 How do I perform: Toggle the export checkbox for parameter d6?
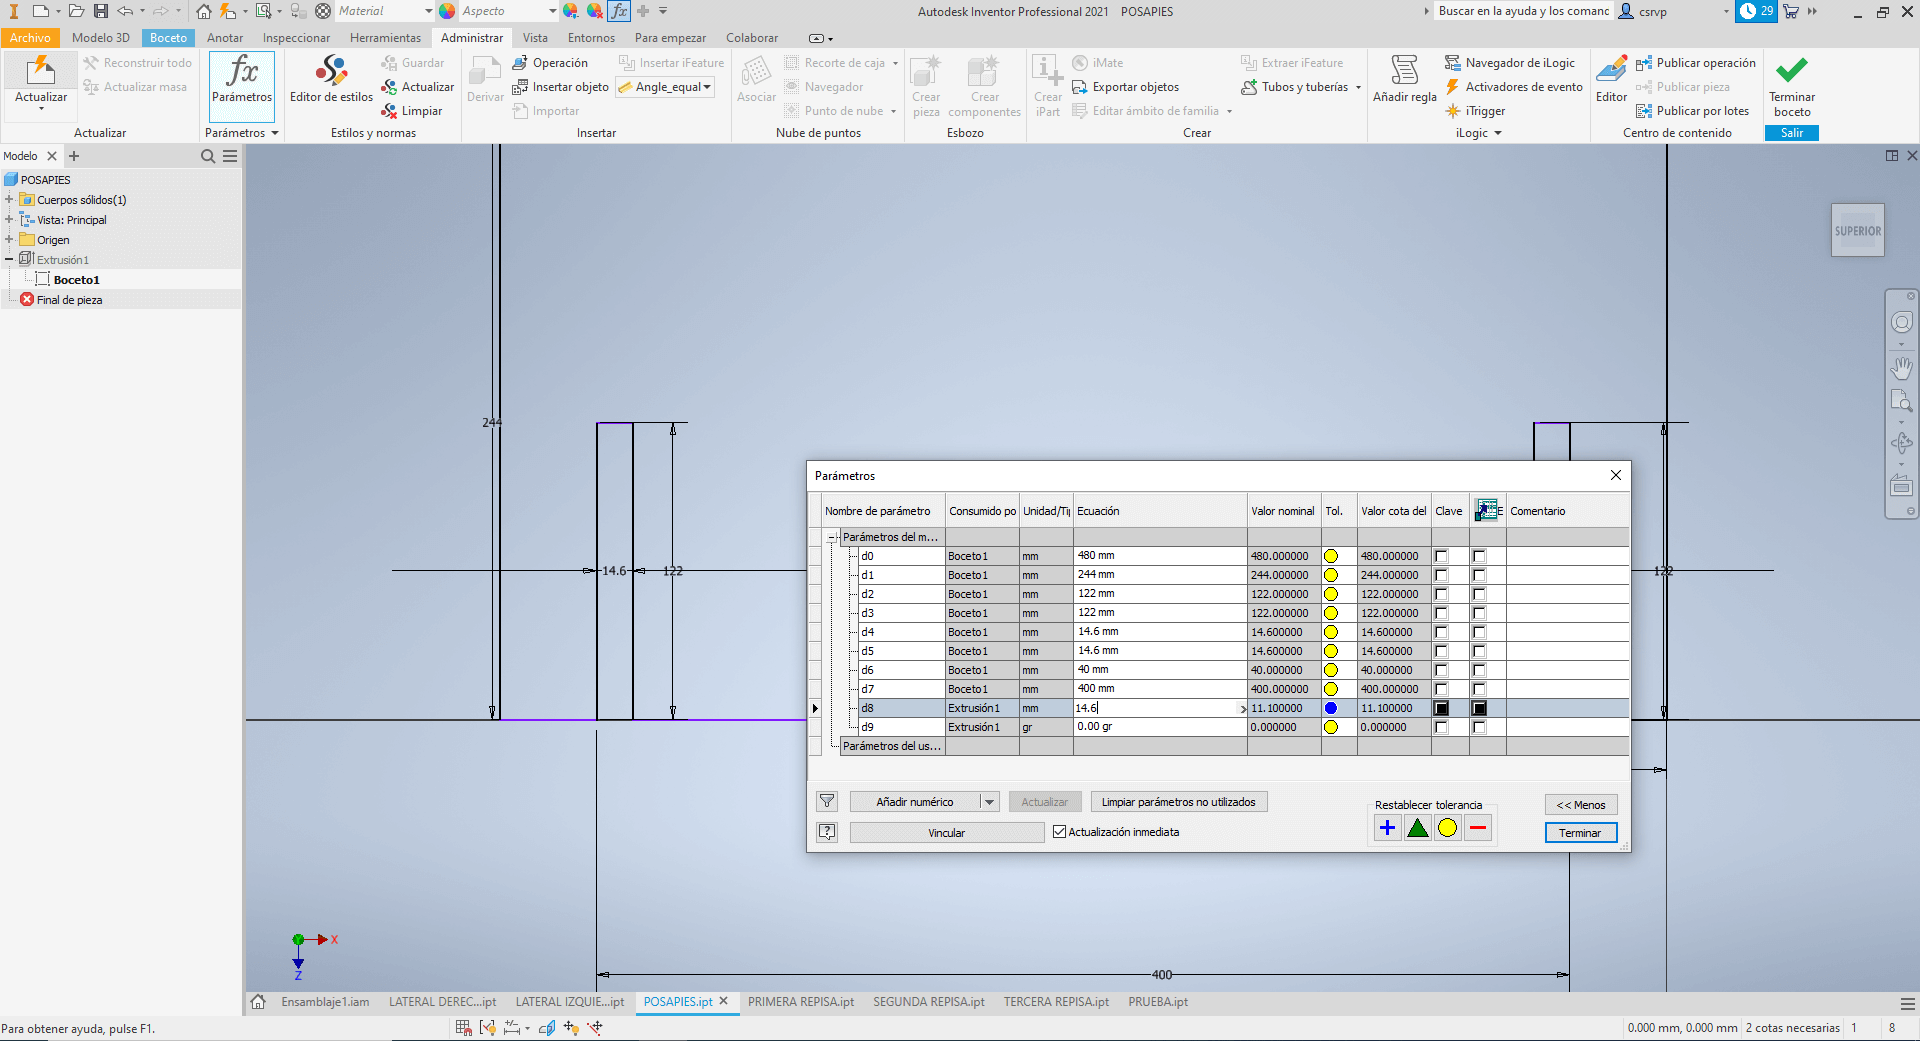tap(1479, 670)
